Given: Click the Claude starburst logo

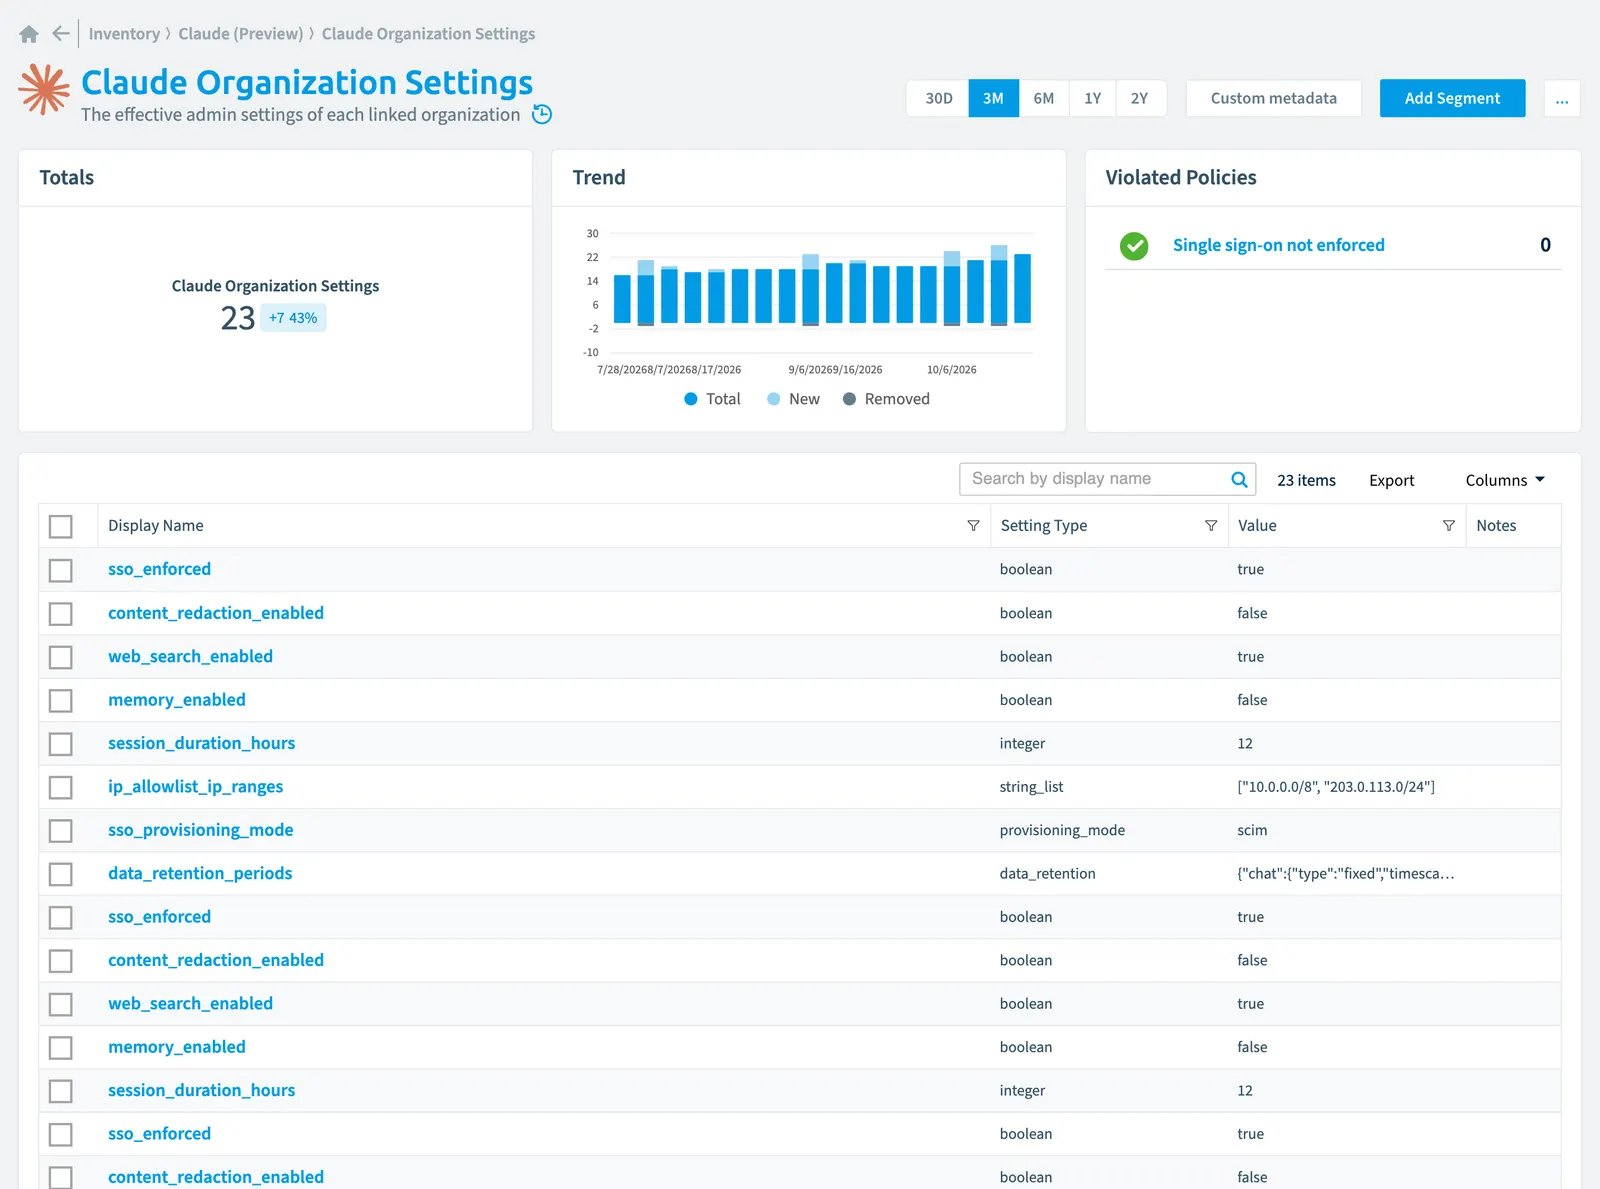Looking at the screenshot, I should pos(44,89).
